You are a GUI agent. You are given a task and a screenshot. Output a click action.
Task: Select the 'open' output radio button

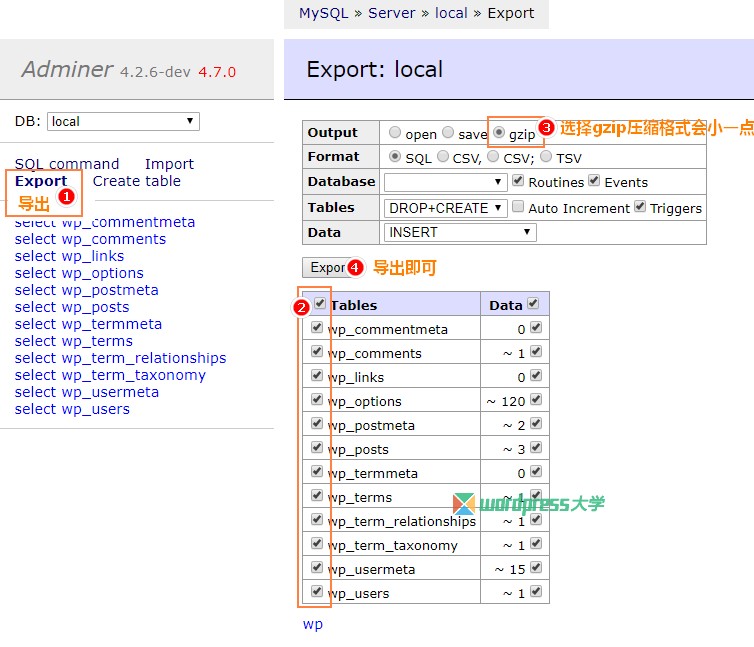[x=395, y=132]
